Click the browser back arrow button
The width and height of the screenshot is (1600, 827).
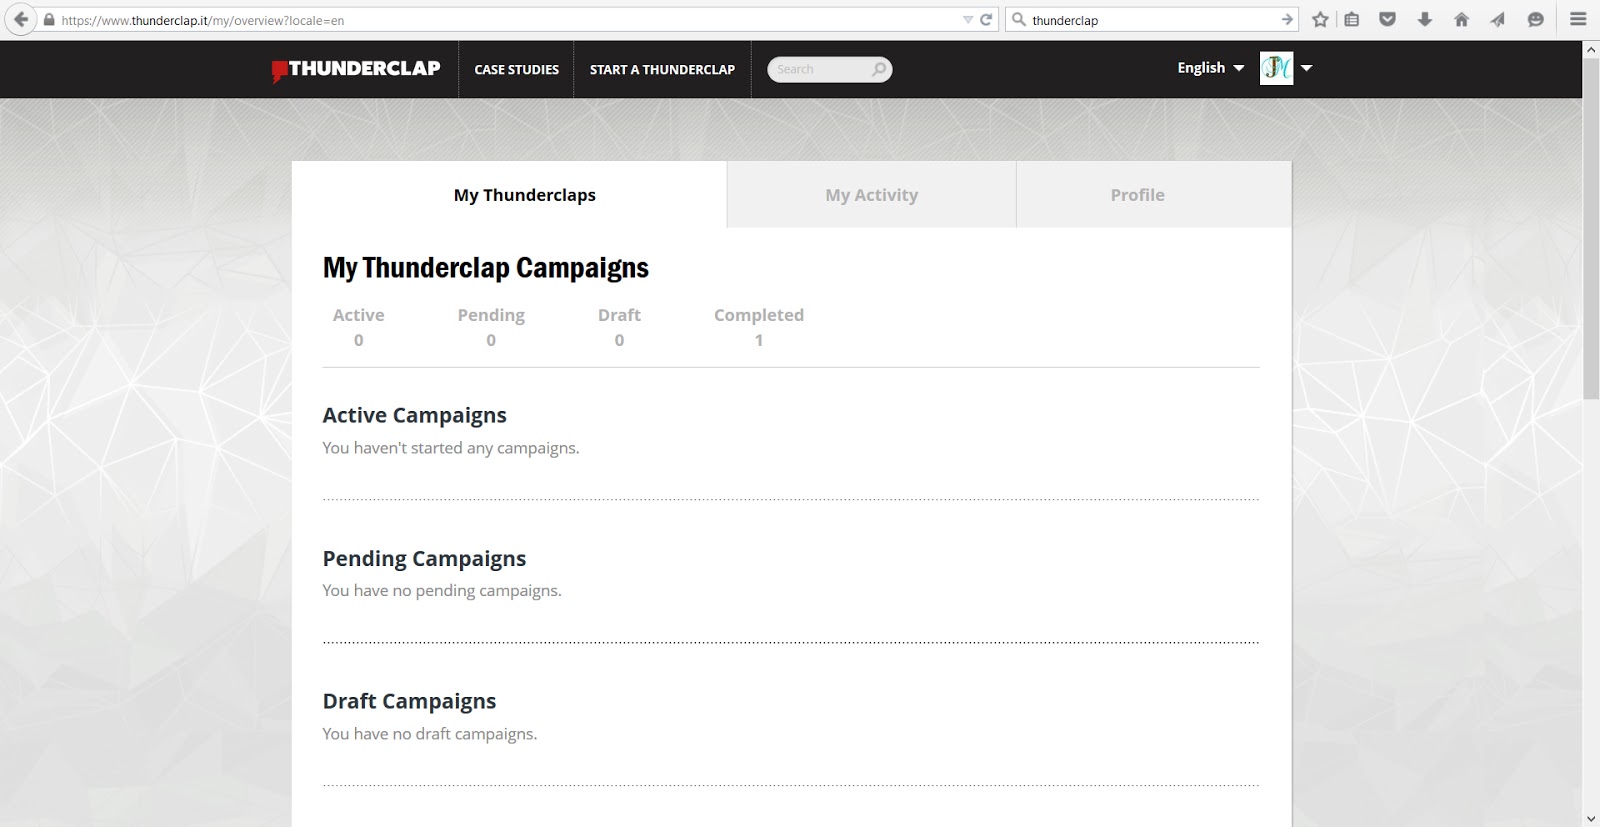pos(21,20)
